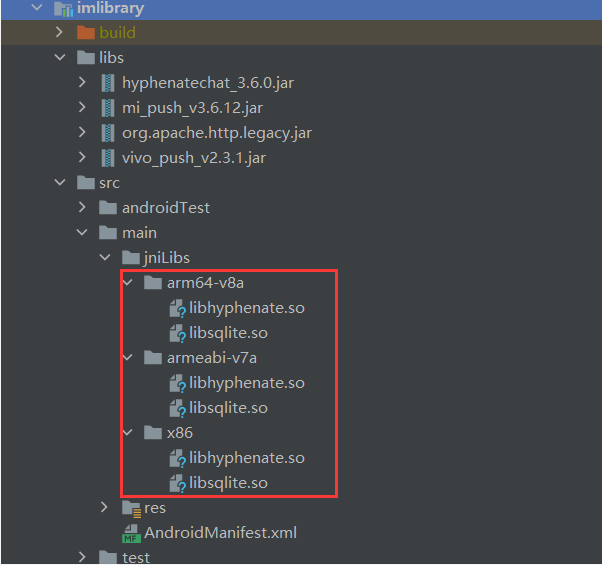602x565 pixels.
Task: Click libsqlite.so file icon under arm64-v8a
Action: pyautogui.click(x=178, y=334)
